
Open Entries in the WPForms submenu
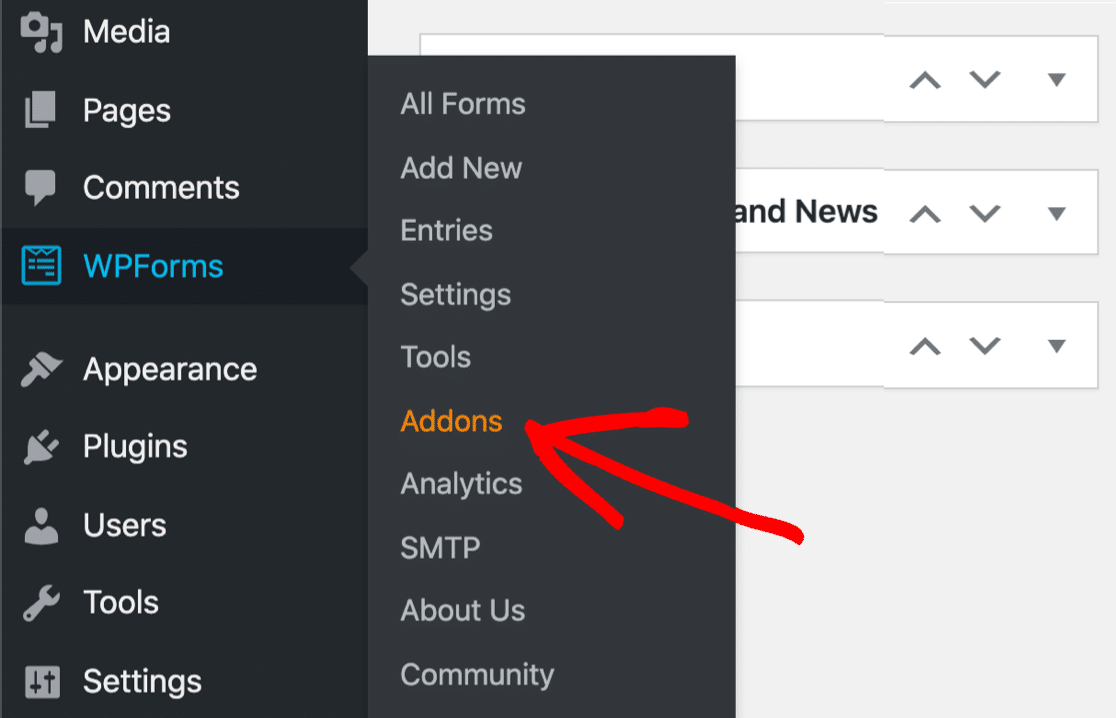(446, 230)
